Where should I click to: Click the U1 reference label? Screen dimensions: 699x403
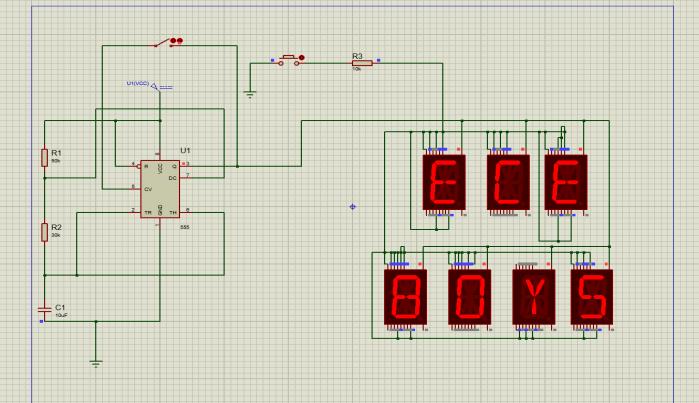tap(185, 151)
